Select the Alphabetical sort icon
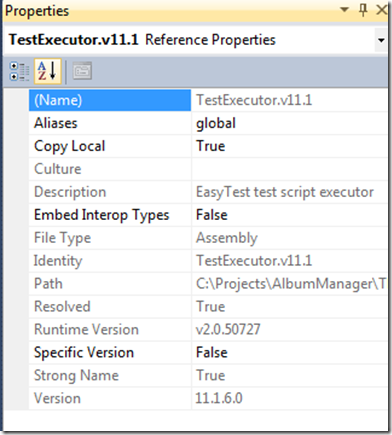This screenshot has height=435, width=392. (x=47, y=71)
